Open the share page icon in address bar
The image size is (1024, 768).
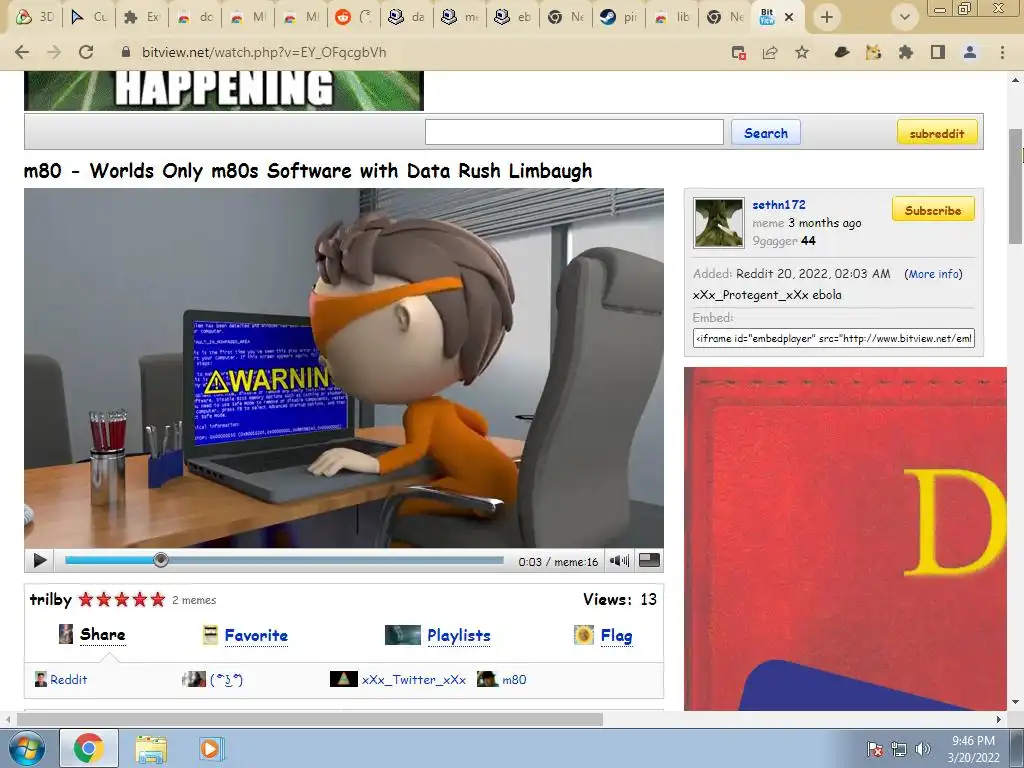(x=770, y=53)
